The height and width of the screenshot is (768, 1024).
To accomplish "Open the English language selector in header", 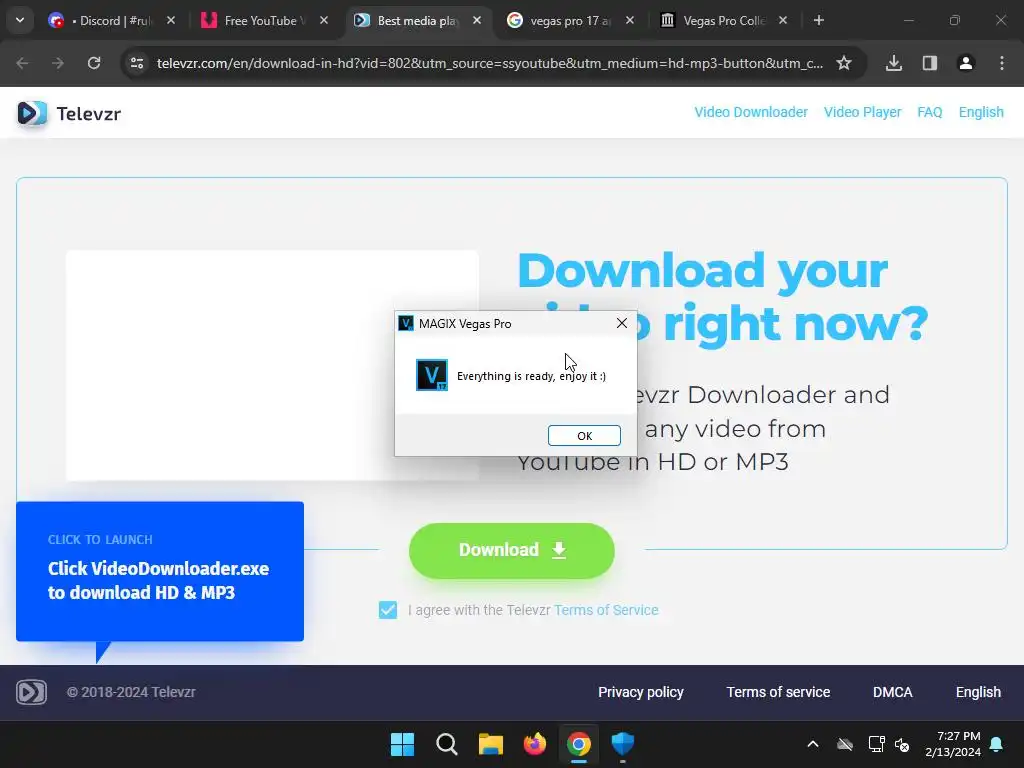I will [x=981, y=112].
